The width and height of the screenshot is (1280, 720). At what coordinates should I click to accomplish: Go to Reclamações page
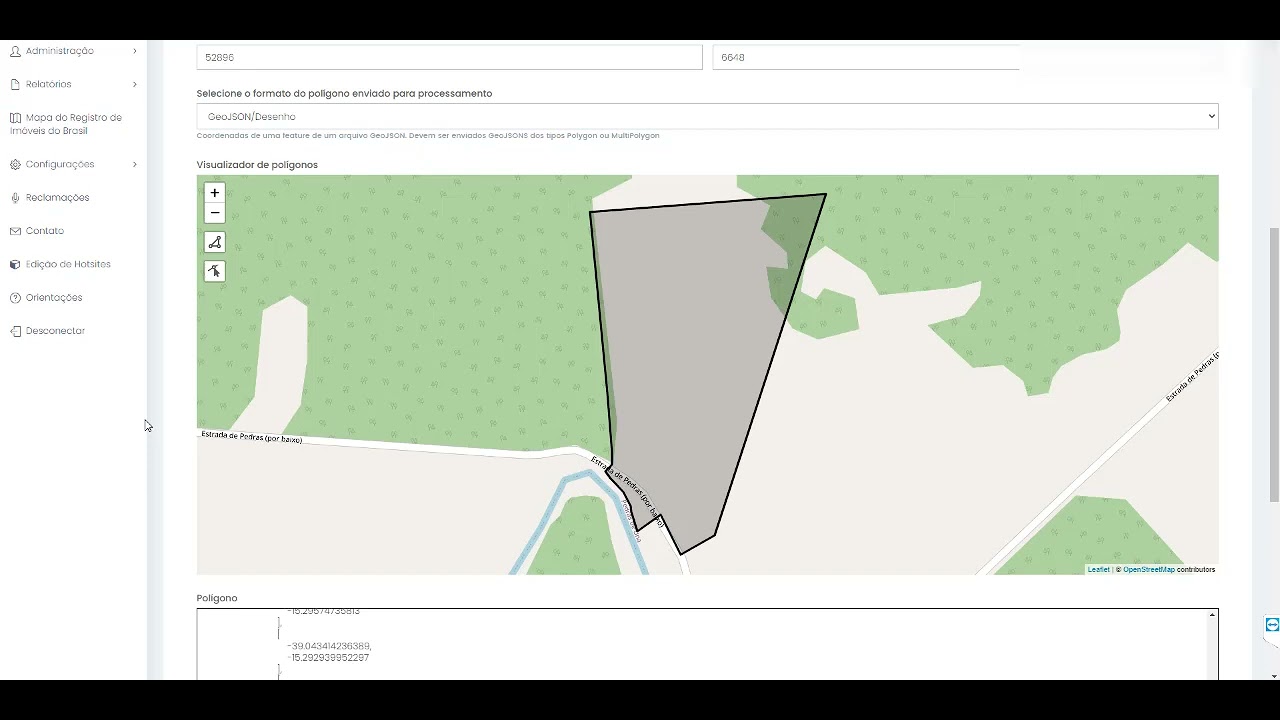tap(57, 198)
